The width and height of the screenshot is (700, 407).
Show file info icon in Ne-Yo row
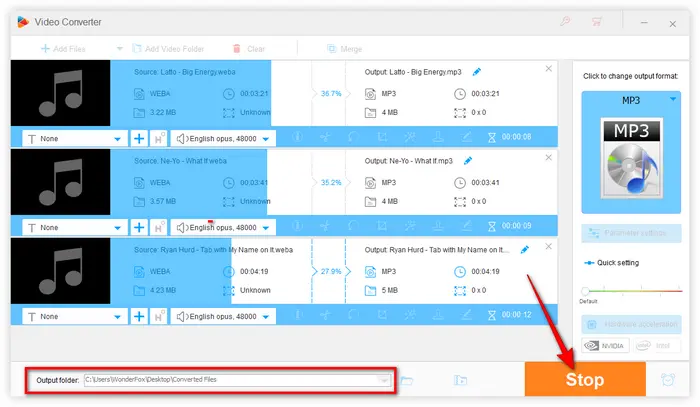coord(298,226)
